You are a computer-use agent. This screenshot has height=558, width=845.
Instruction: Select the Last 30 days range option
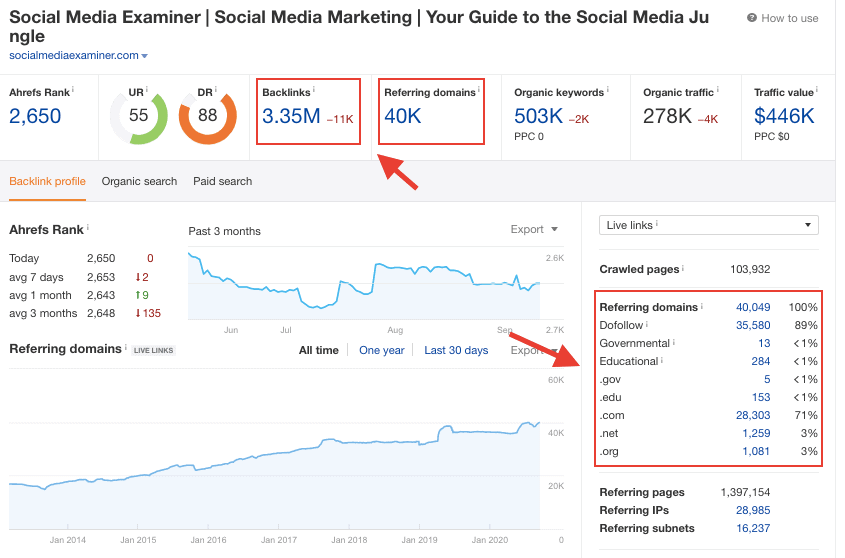[x=456, y=351]
